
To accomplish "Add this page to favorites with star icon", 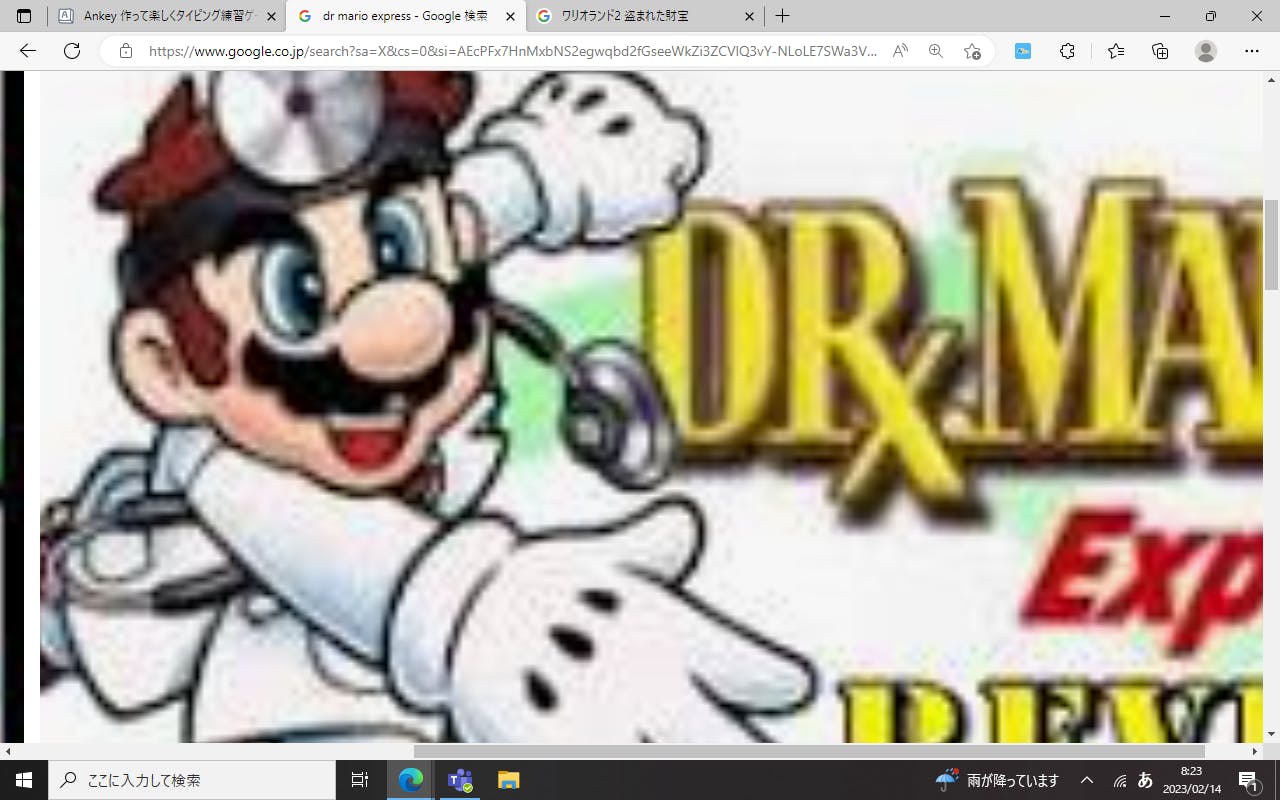I will pyautogui.click(x=972, y=51).
